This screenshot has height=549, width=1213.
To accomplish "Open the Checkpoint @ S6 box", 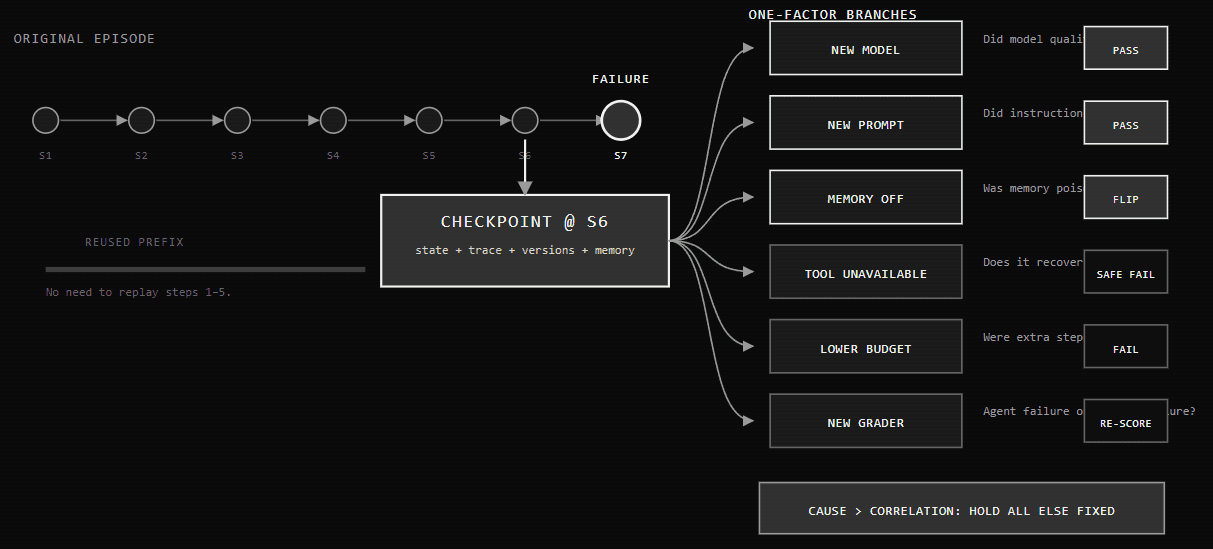I will (x=525, y=241).
